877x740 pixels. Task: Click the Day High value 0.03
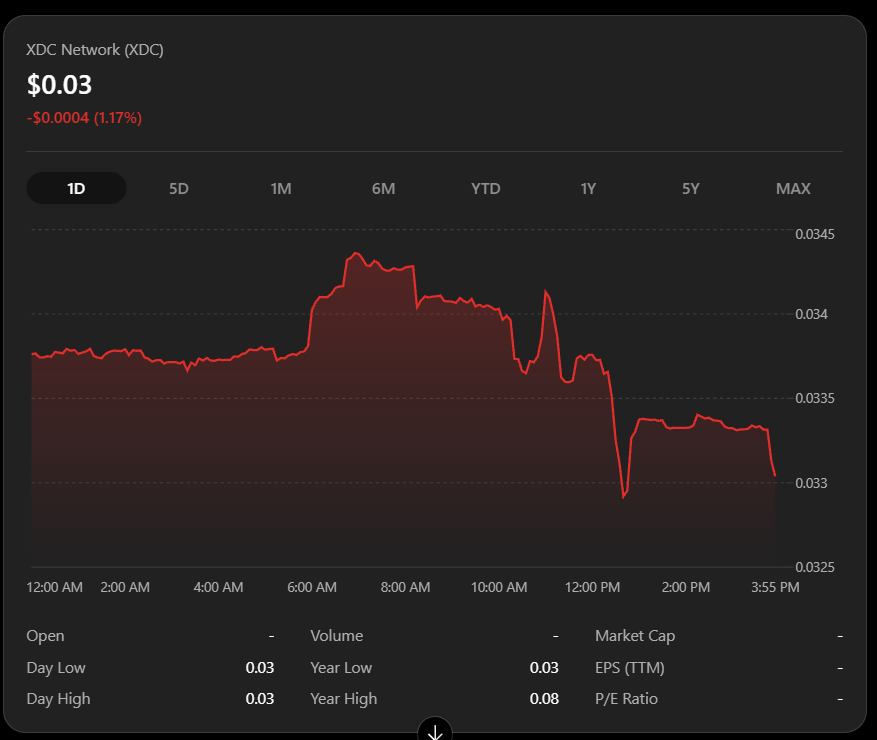click(260, 699)
